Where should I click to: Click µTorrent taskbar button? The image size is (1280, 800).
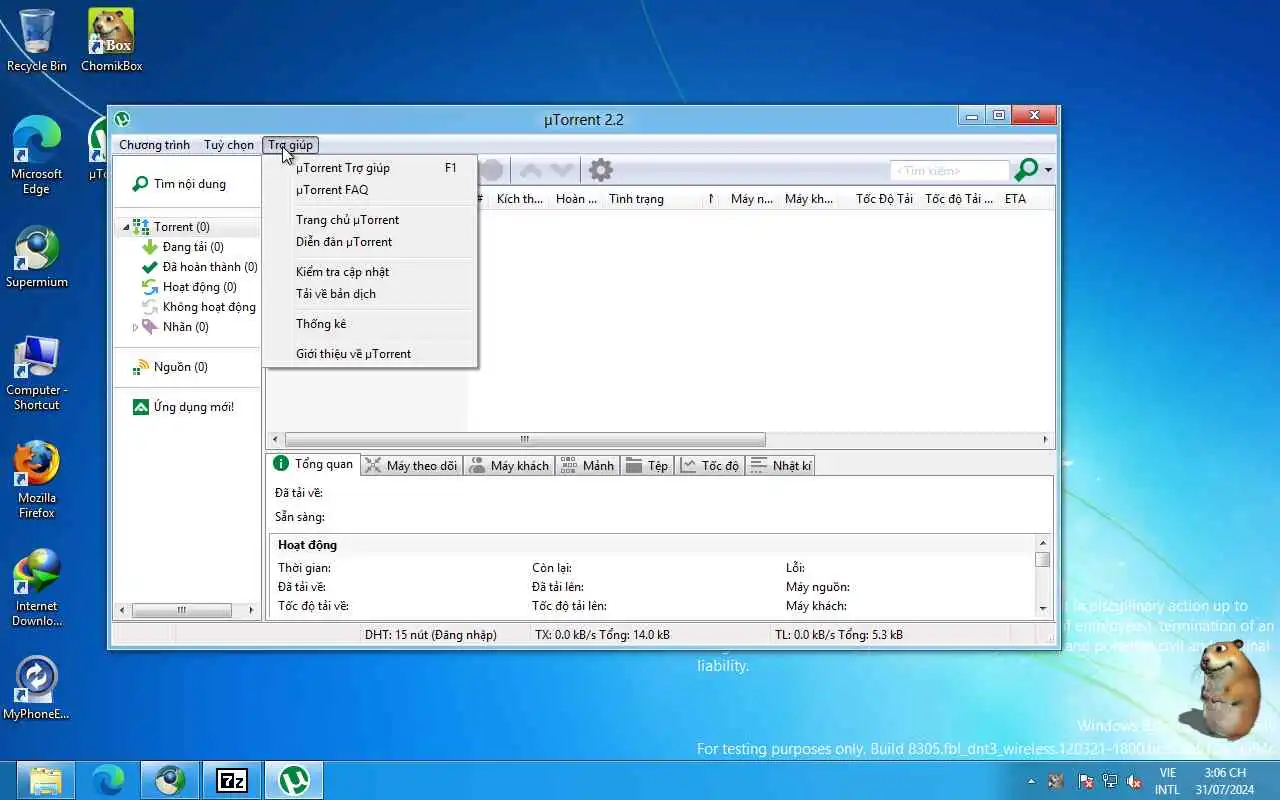pyautogui.click(x=294, y=780)
